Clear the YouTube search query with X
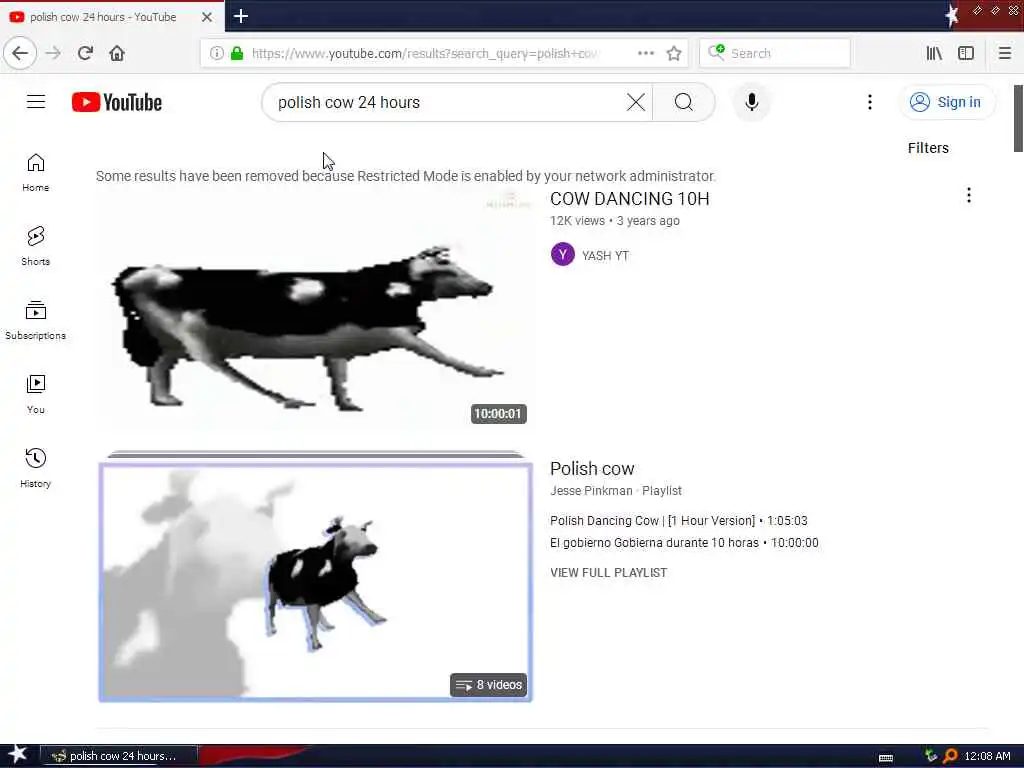Image resolution: width=1024 pixels, height=768 pixels. [x=635, y=102]
